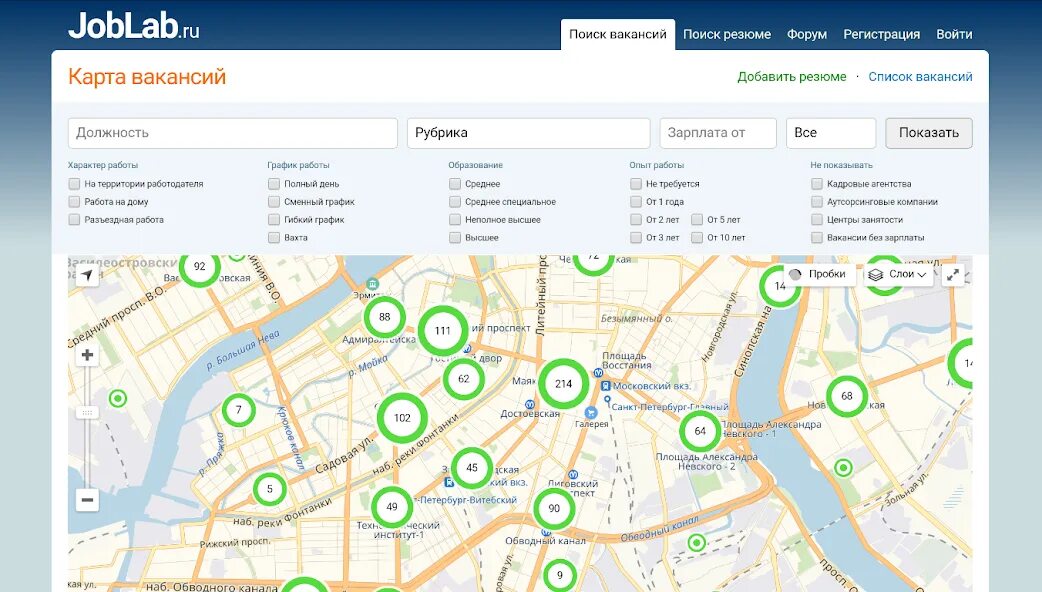Enable 'Не требуется' experience checkbox

636,183
